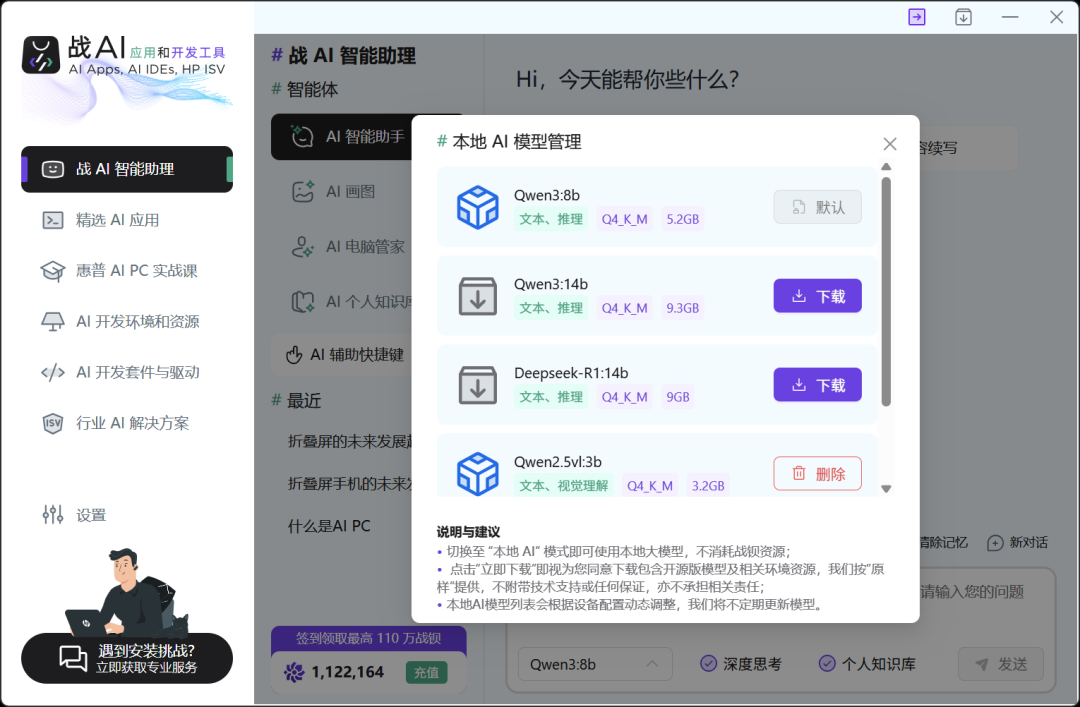
Task: Click 遇到安装挑战? support banner
Action: (127, 659)
